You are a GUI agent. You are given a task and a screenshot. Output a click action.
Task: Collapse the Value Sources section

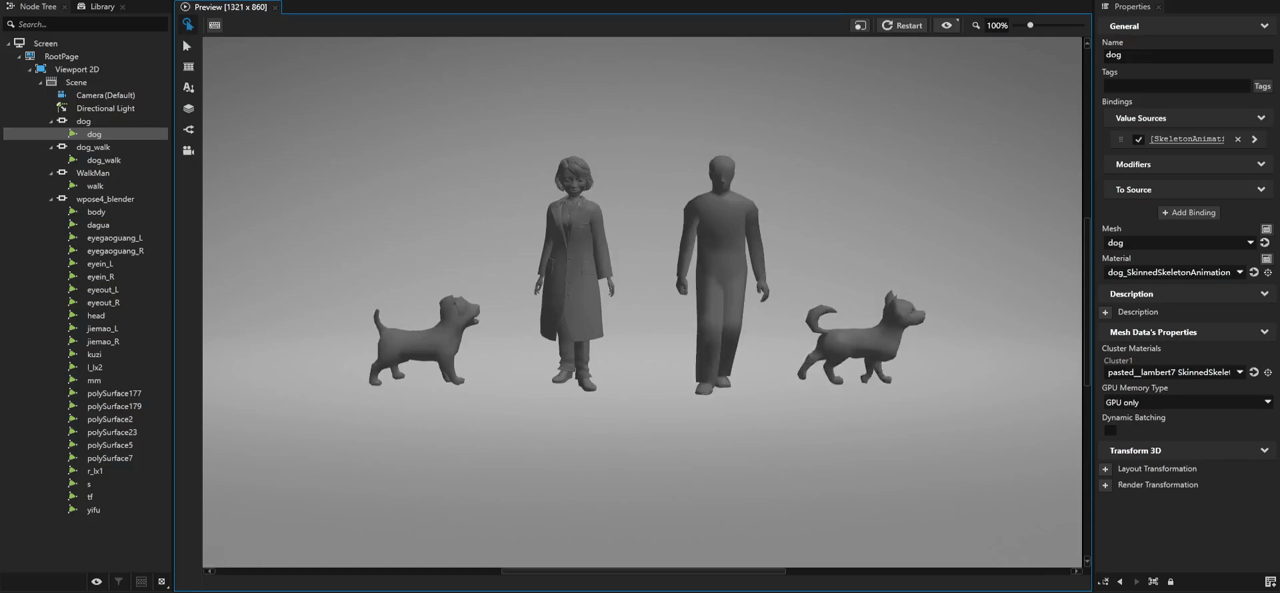(1261, 118)
